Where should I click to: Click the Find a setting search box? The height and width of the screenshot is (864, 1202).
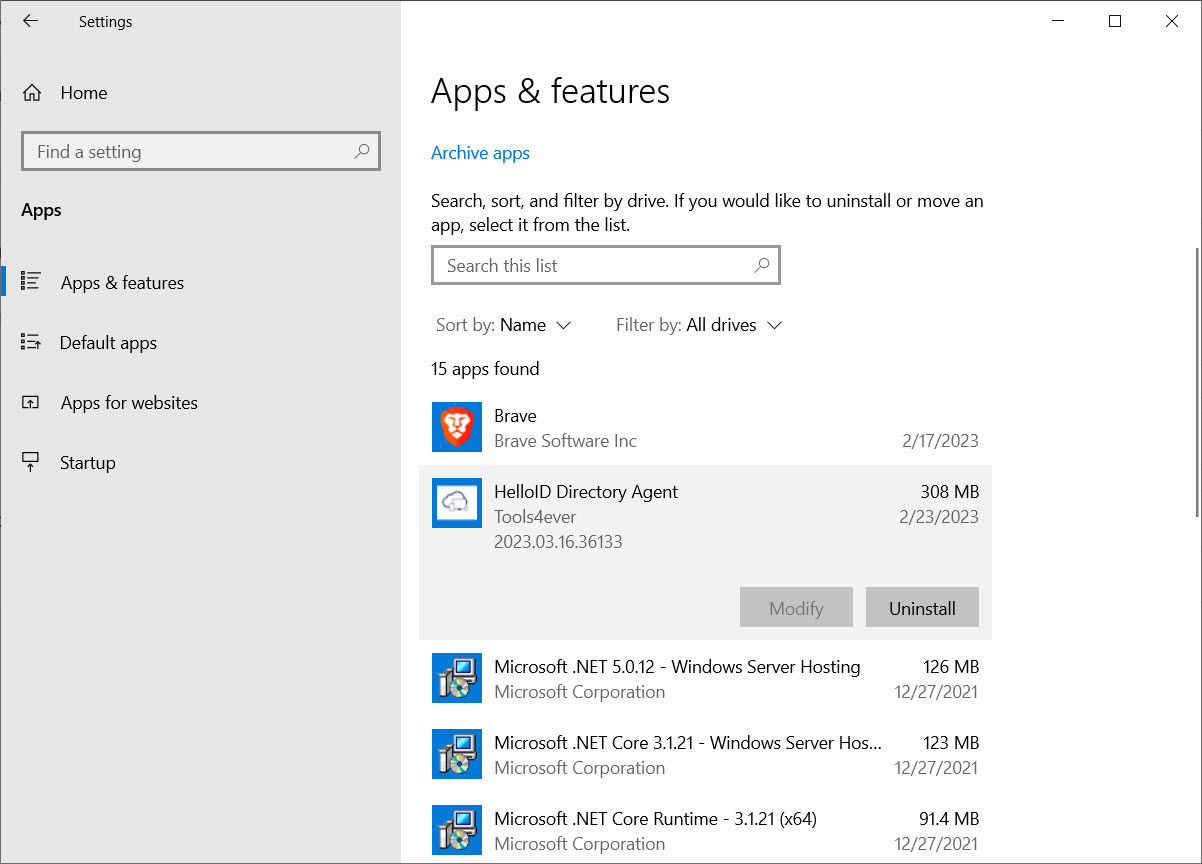[201, 152]
